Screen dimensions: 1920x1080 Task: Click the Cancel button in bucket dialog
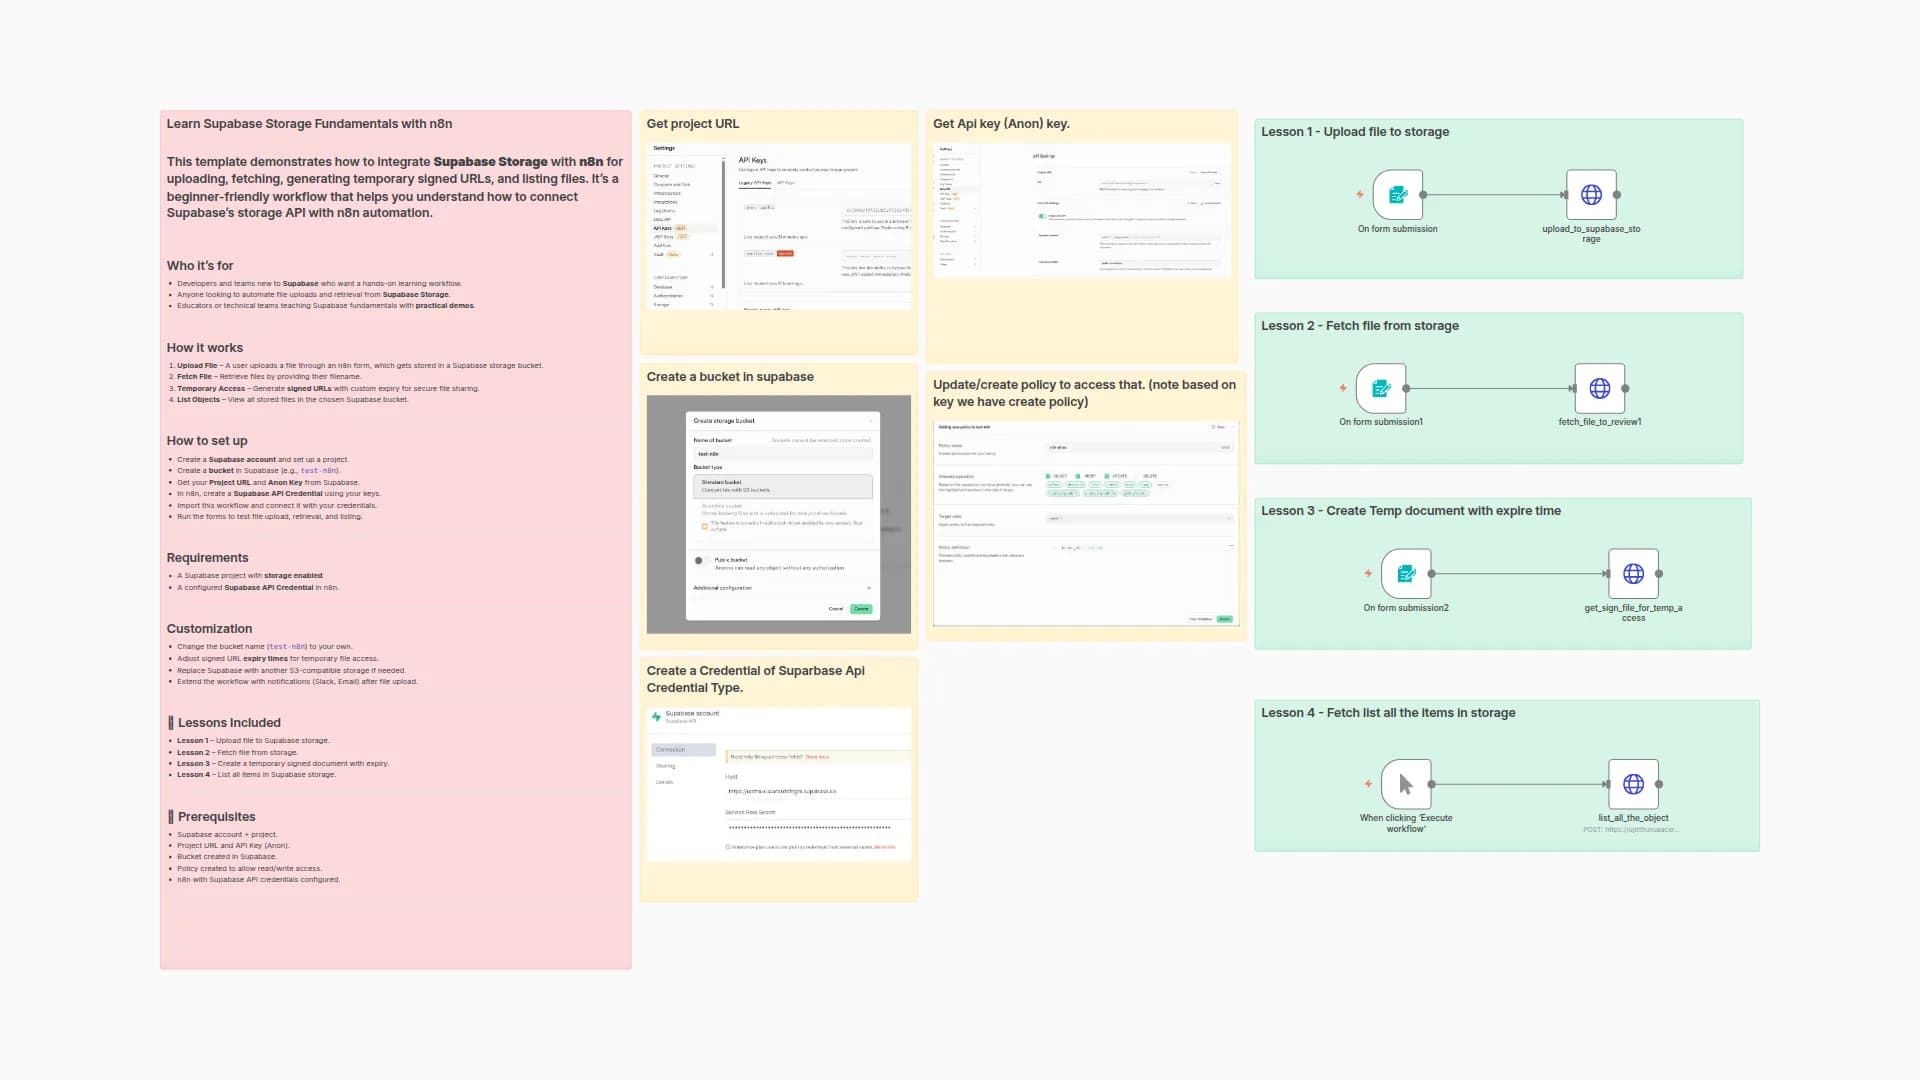coord(835,609)
